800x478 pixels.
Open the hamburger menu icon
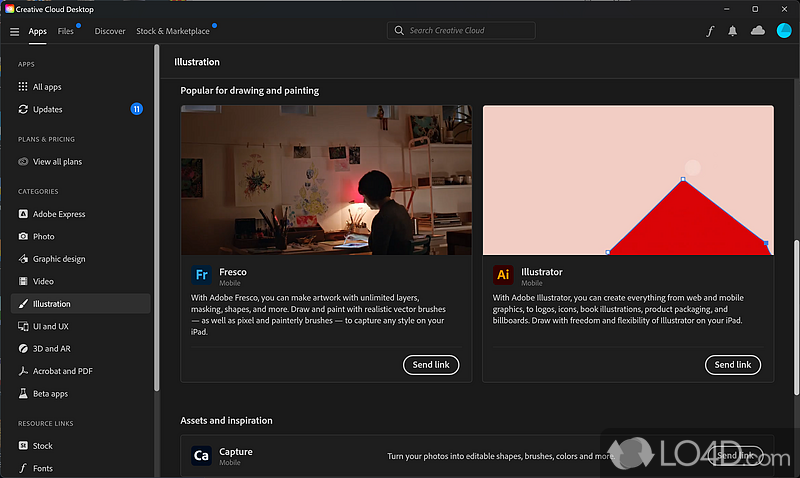click(x=14, y=31)
